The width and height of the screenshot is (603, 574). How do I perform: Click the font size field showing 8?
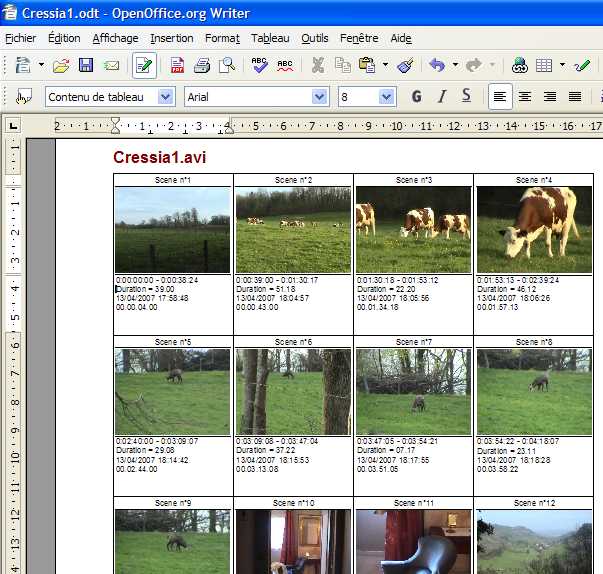coord(358,97)
